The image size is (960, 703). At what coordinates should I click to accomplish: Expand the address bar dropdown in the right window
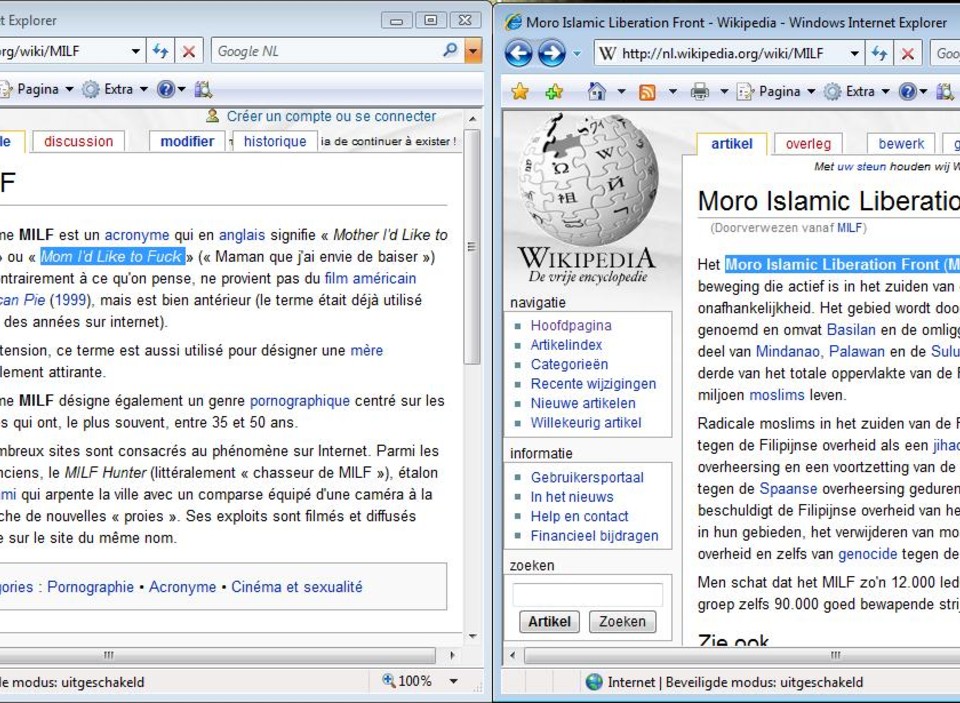(855, 53)
